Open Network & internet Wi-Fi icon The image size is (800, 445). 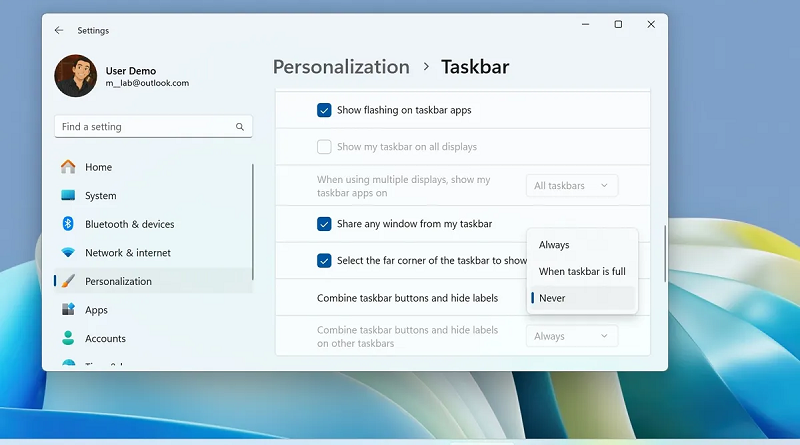point(68,253)
